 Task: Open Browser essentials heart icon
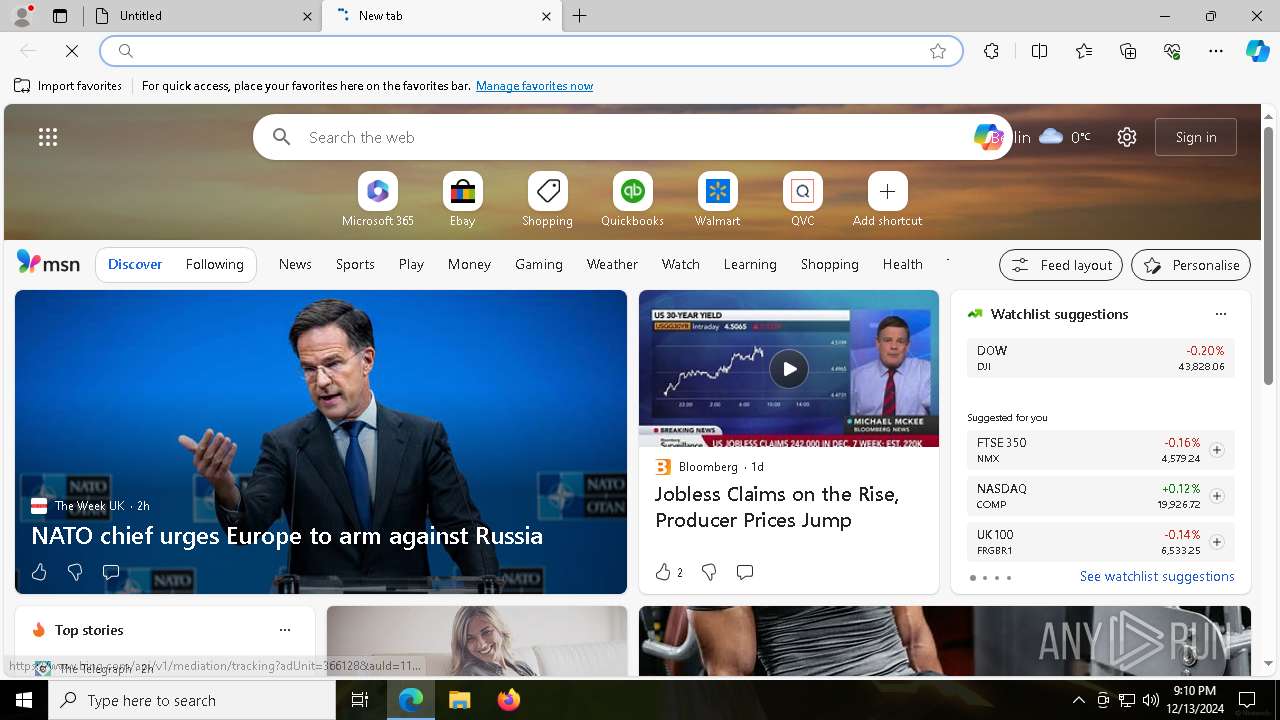click(1172, 51)
